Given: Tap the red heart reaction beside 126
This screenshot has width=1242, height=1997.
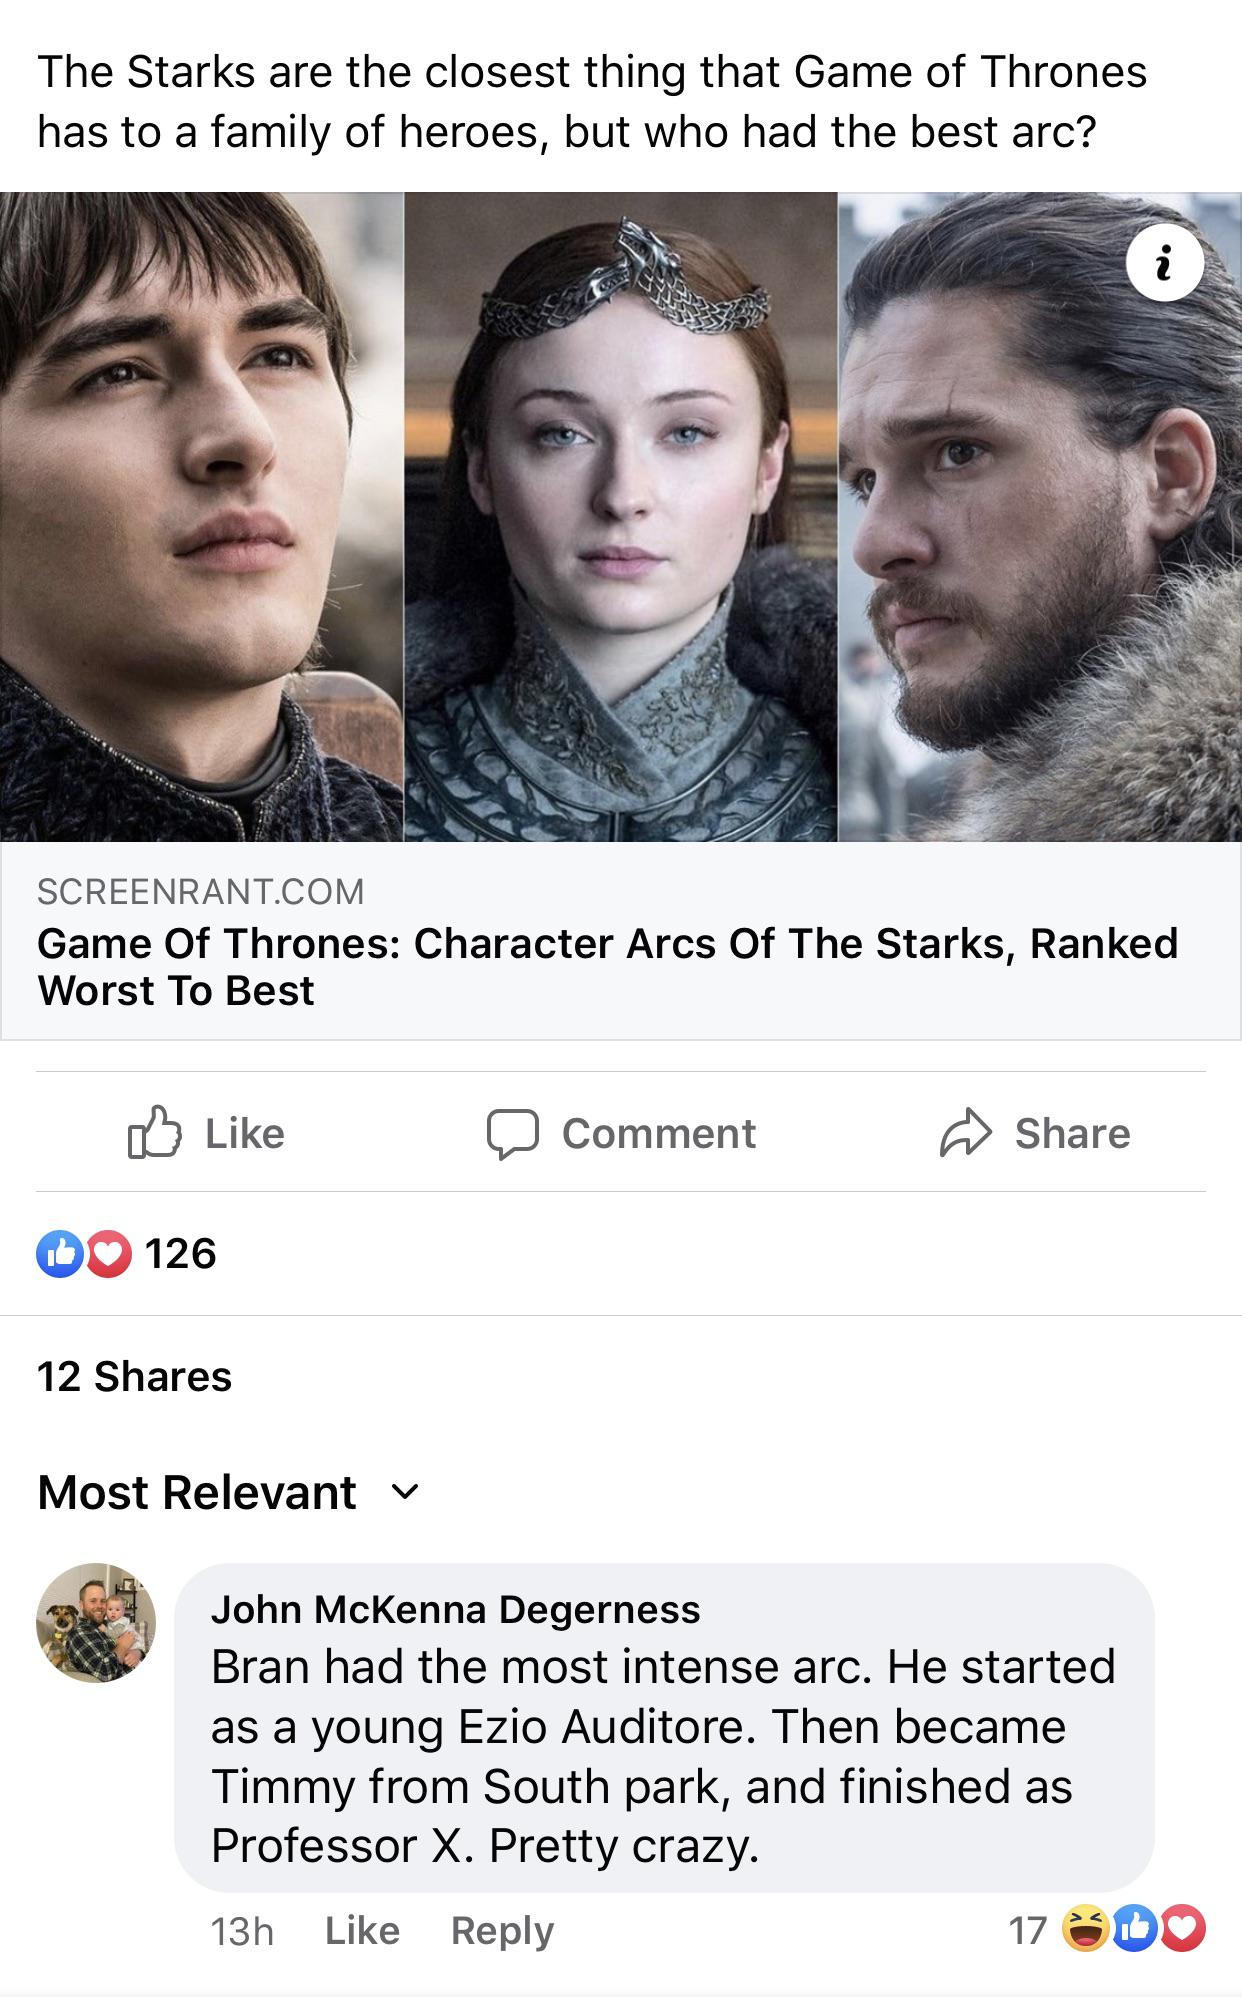Looking at the screenshot, I should tap(109, 1254).
